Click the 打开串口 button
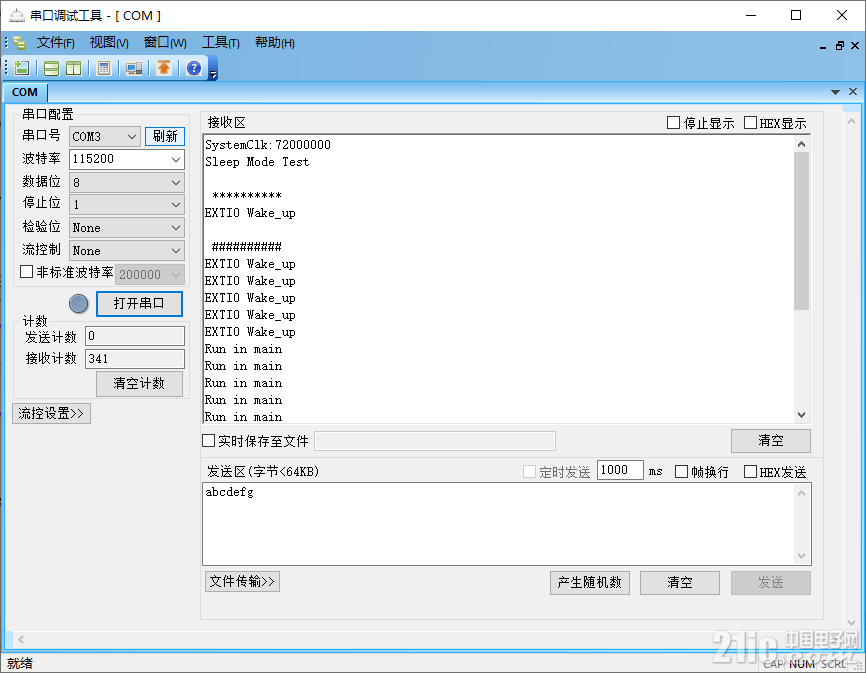The height and width of the screenshot is (673, 866). click(x=139, y=304)
